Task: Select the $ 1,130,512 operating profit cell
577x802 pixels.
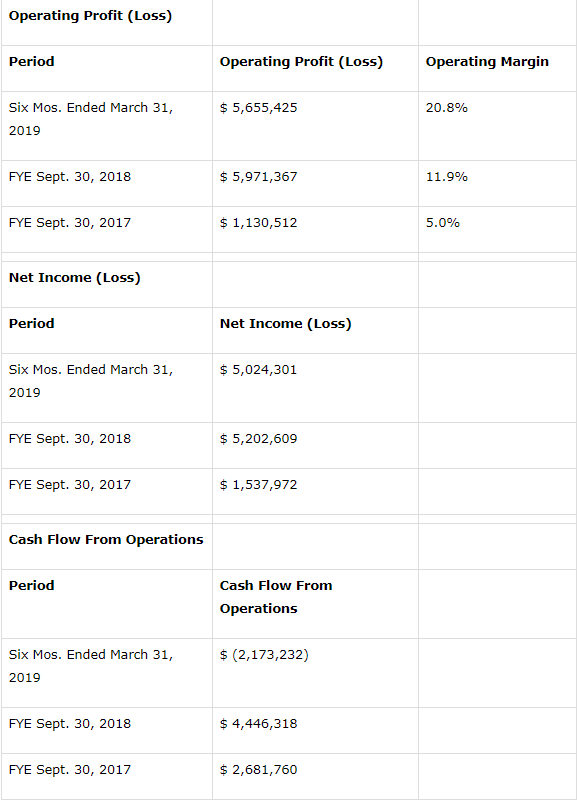Action: [258, 223]
